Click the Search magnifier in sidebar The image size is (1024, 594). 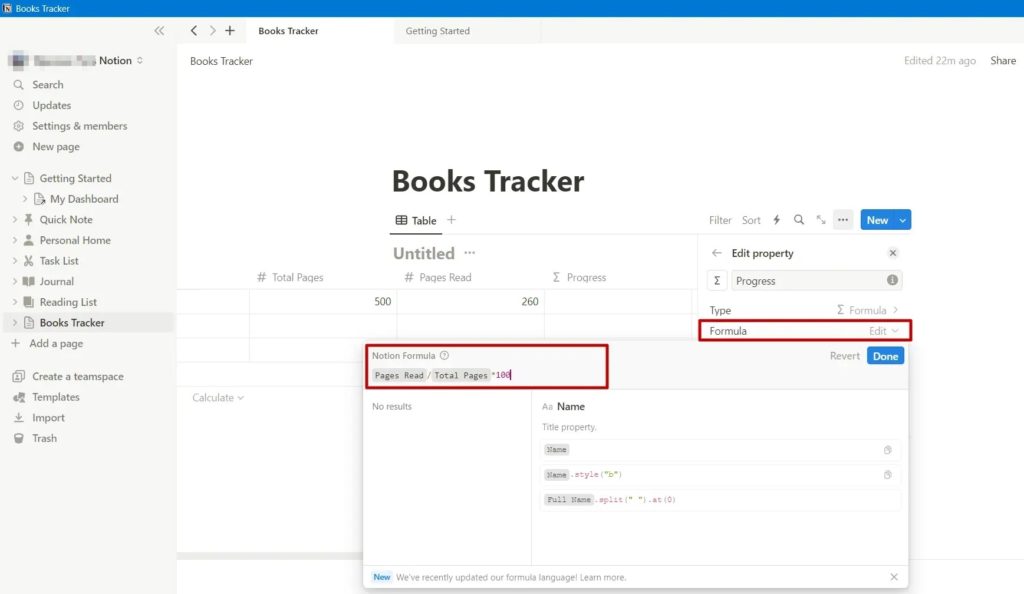point(18,85)
